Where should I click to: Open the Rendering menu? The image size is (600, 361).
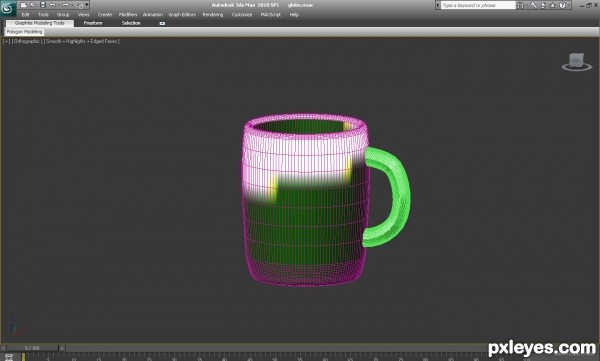[213, 15]
